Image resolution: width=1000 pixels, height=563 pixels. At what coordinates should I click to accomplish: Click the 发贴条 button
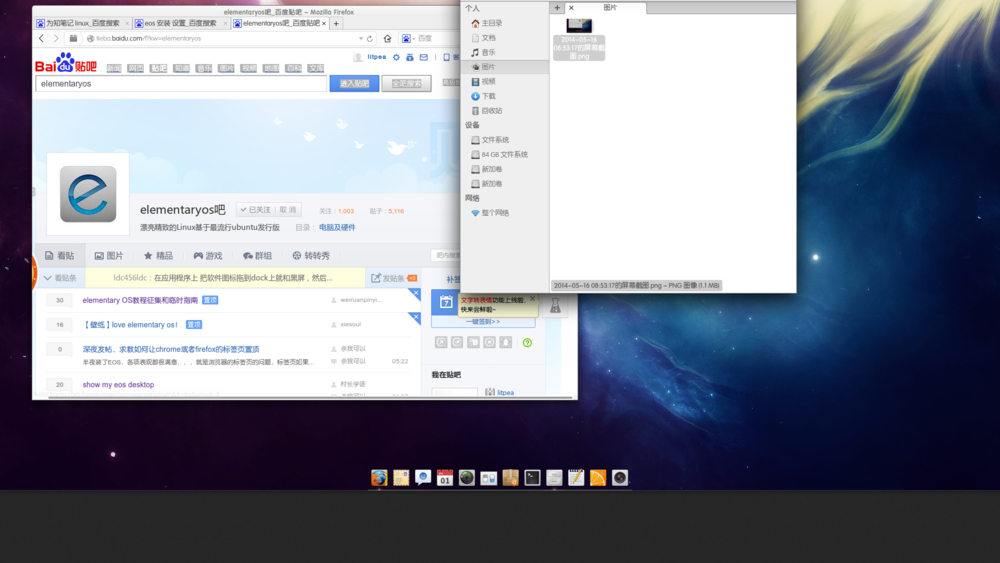coord(393,278)
